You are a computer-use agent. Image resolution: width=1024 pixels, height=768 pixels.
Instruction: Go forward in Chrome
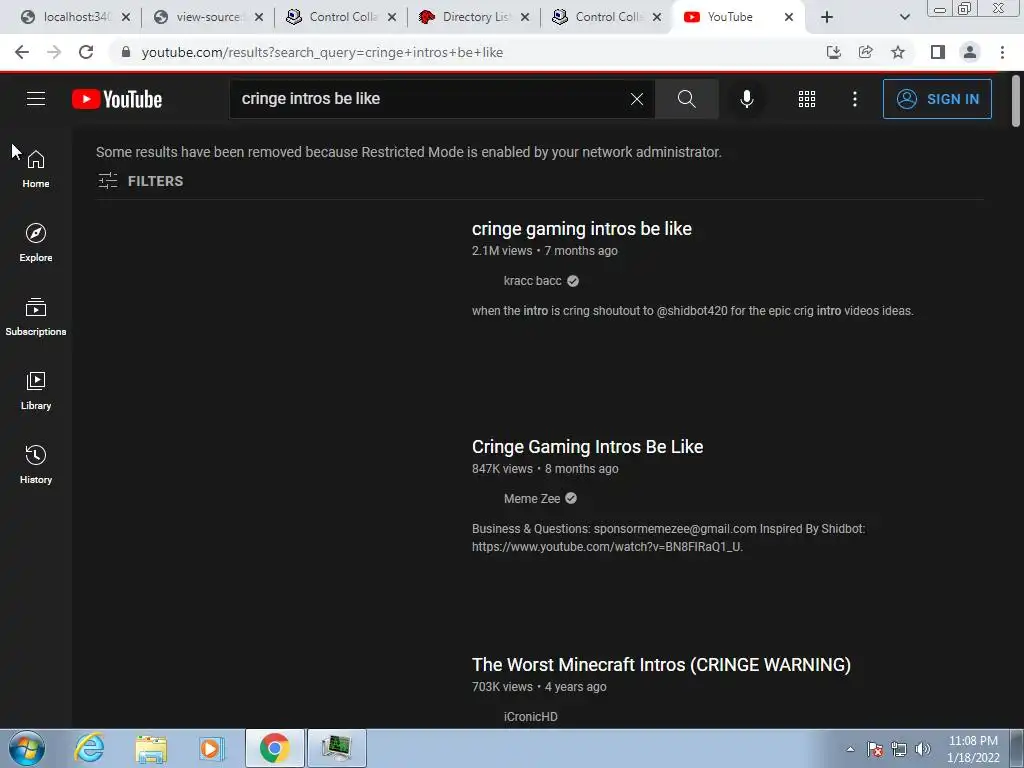54,52
